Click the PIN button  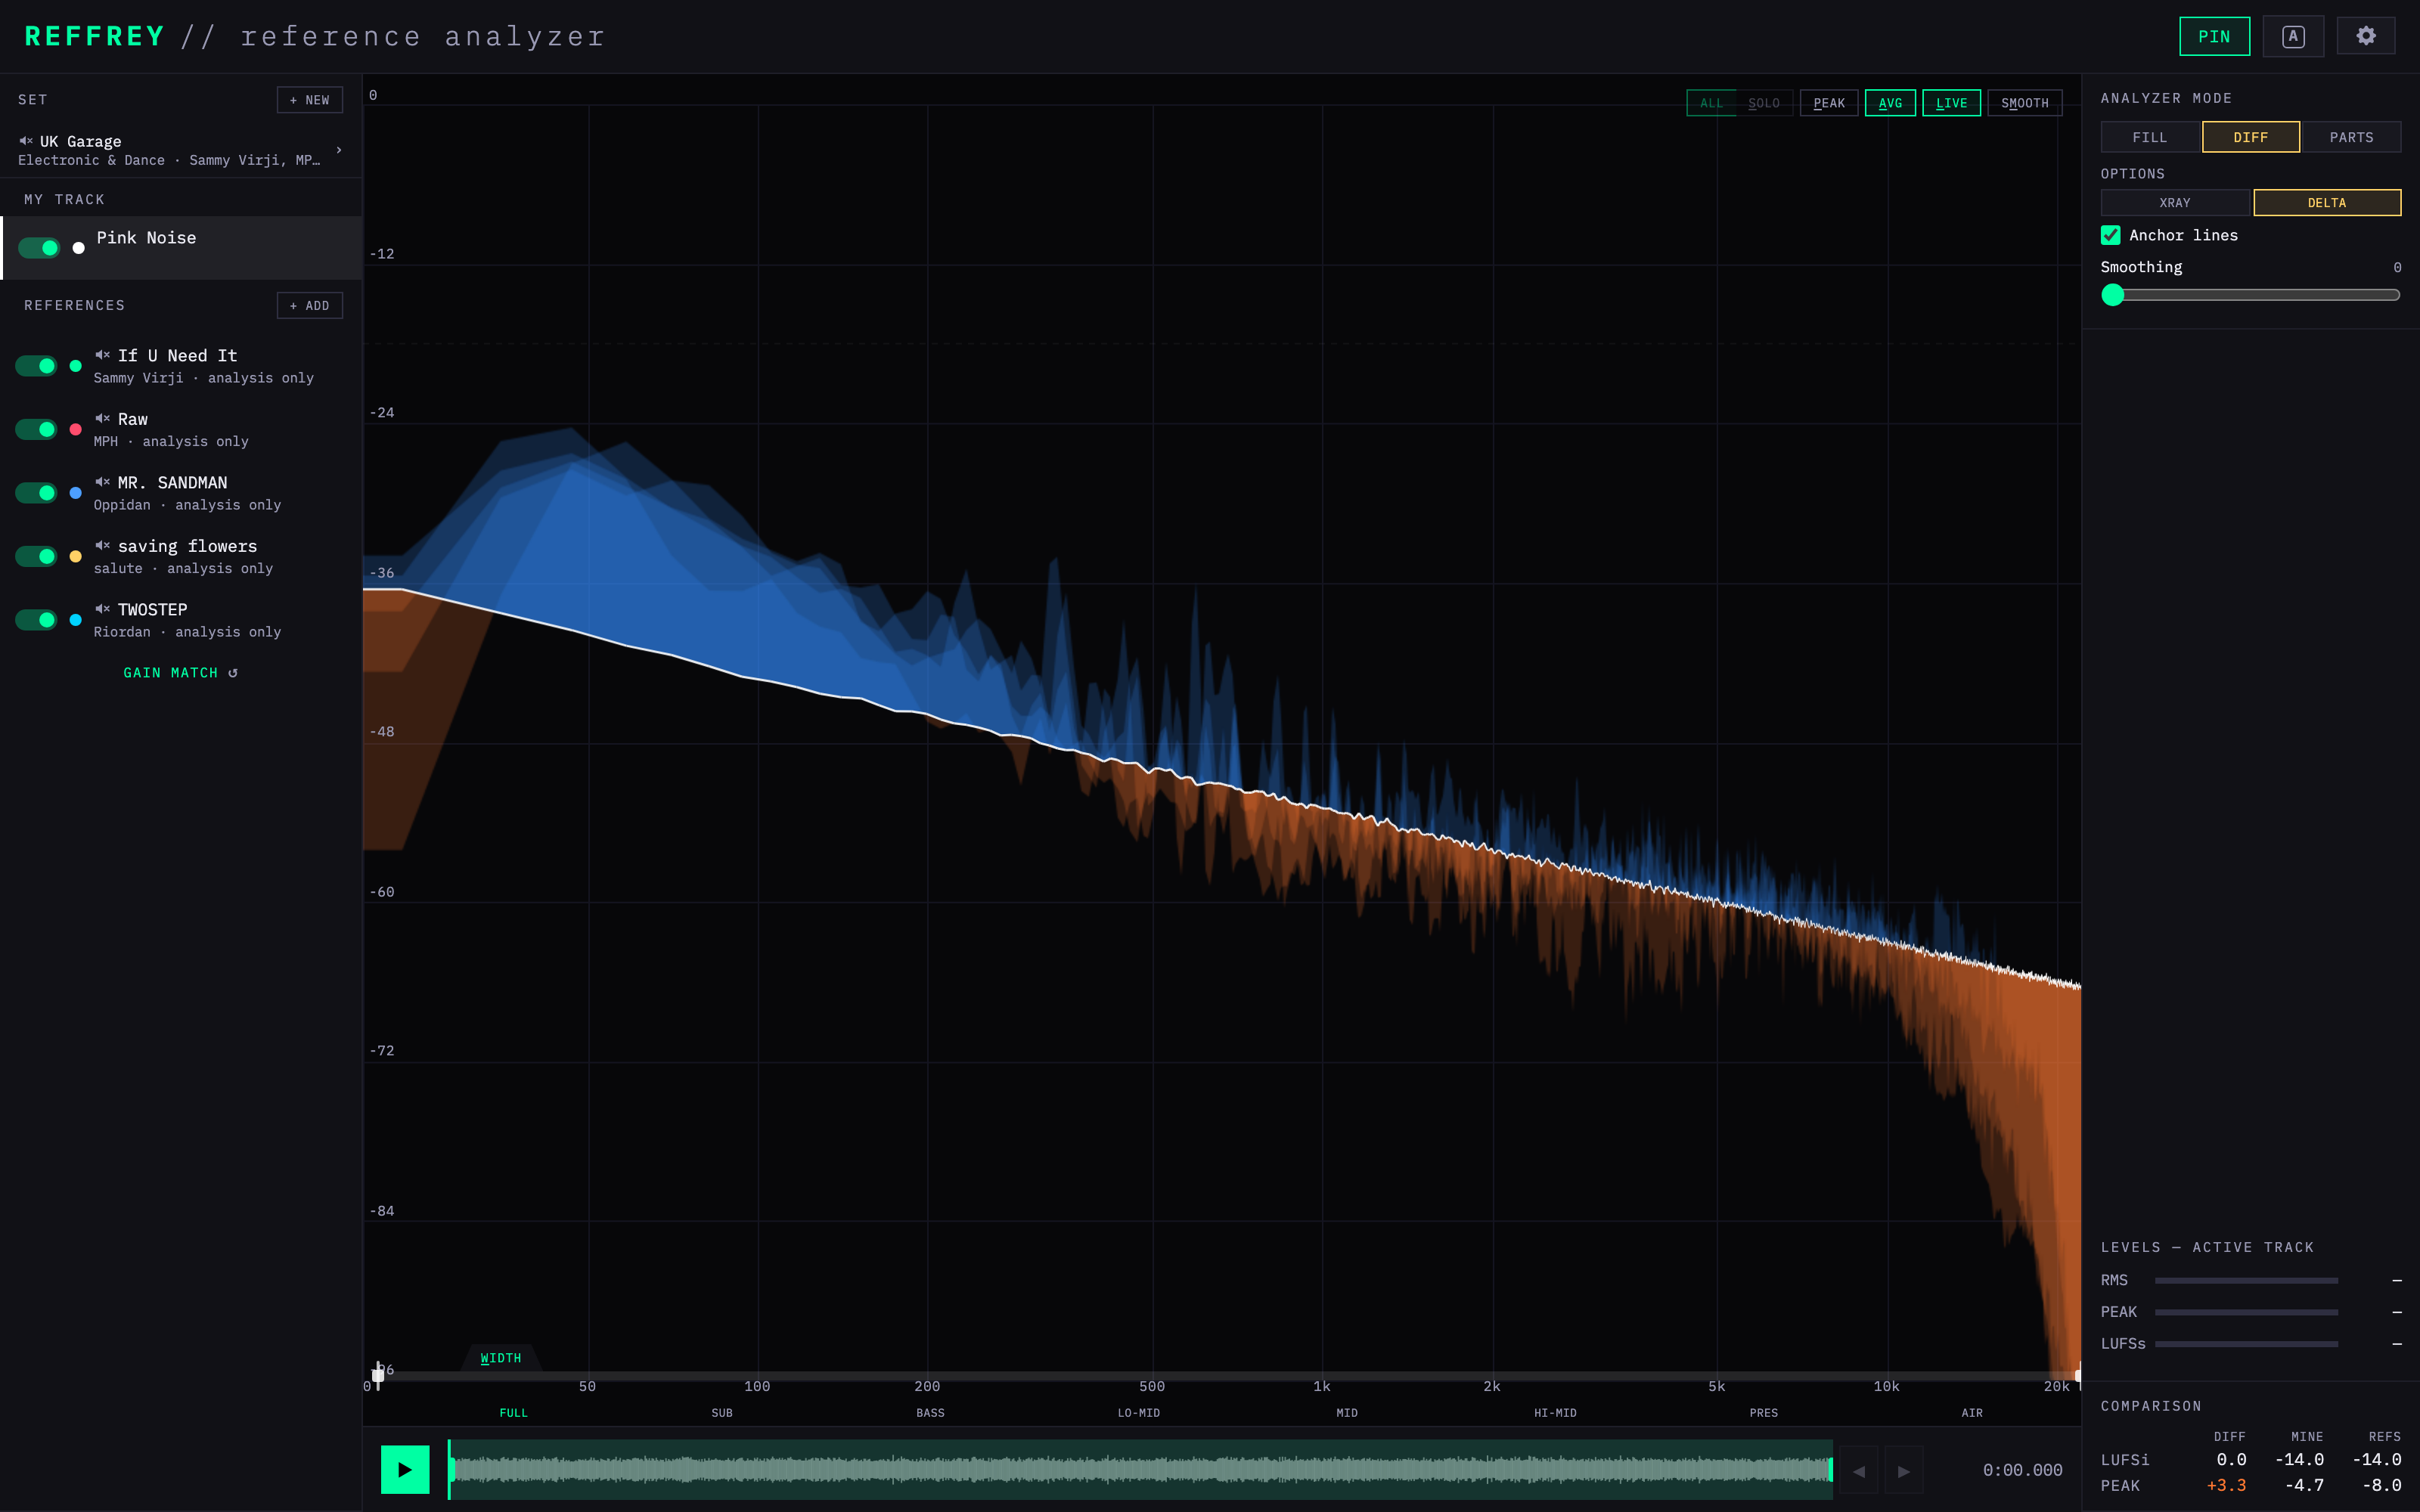pyautogui.click(x=2214, y=36)
